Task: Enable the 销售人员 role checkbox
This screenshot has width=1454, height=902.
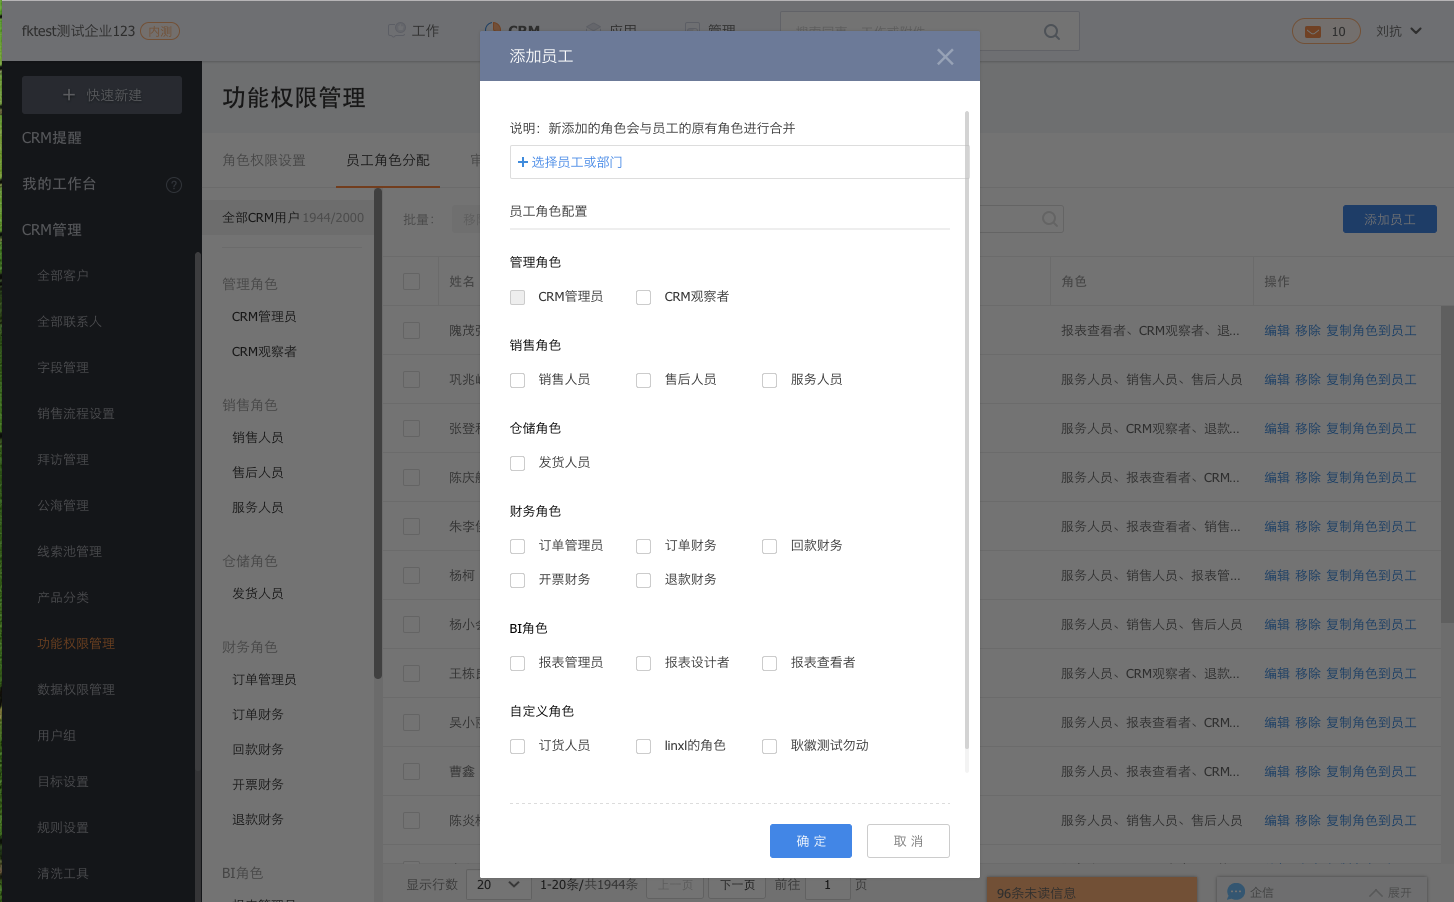Action: click(x=517, y=380)
